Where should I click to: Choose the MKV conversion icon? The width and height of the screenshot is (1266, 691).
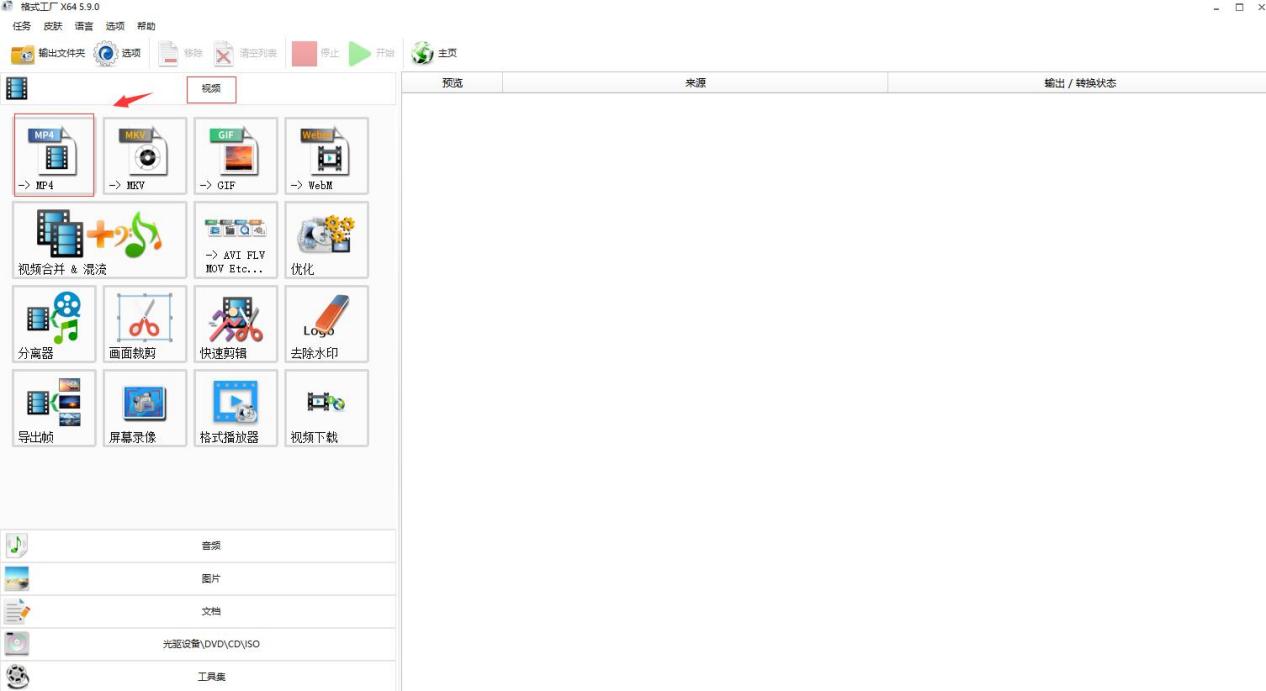click(145, 154)
